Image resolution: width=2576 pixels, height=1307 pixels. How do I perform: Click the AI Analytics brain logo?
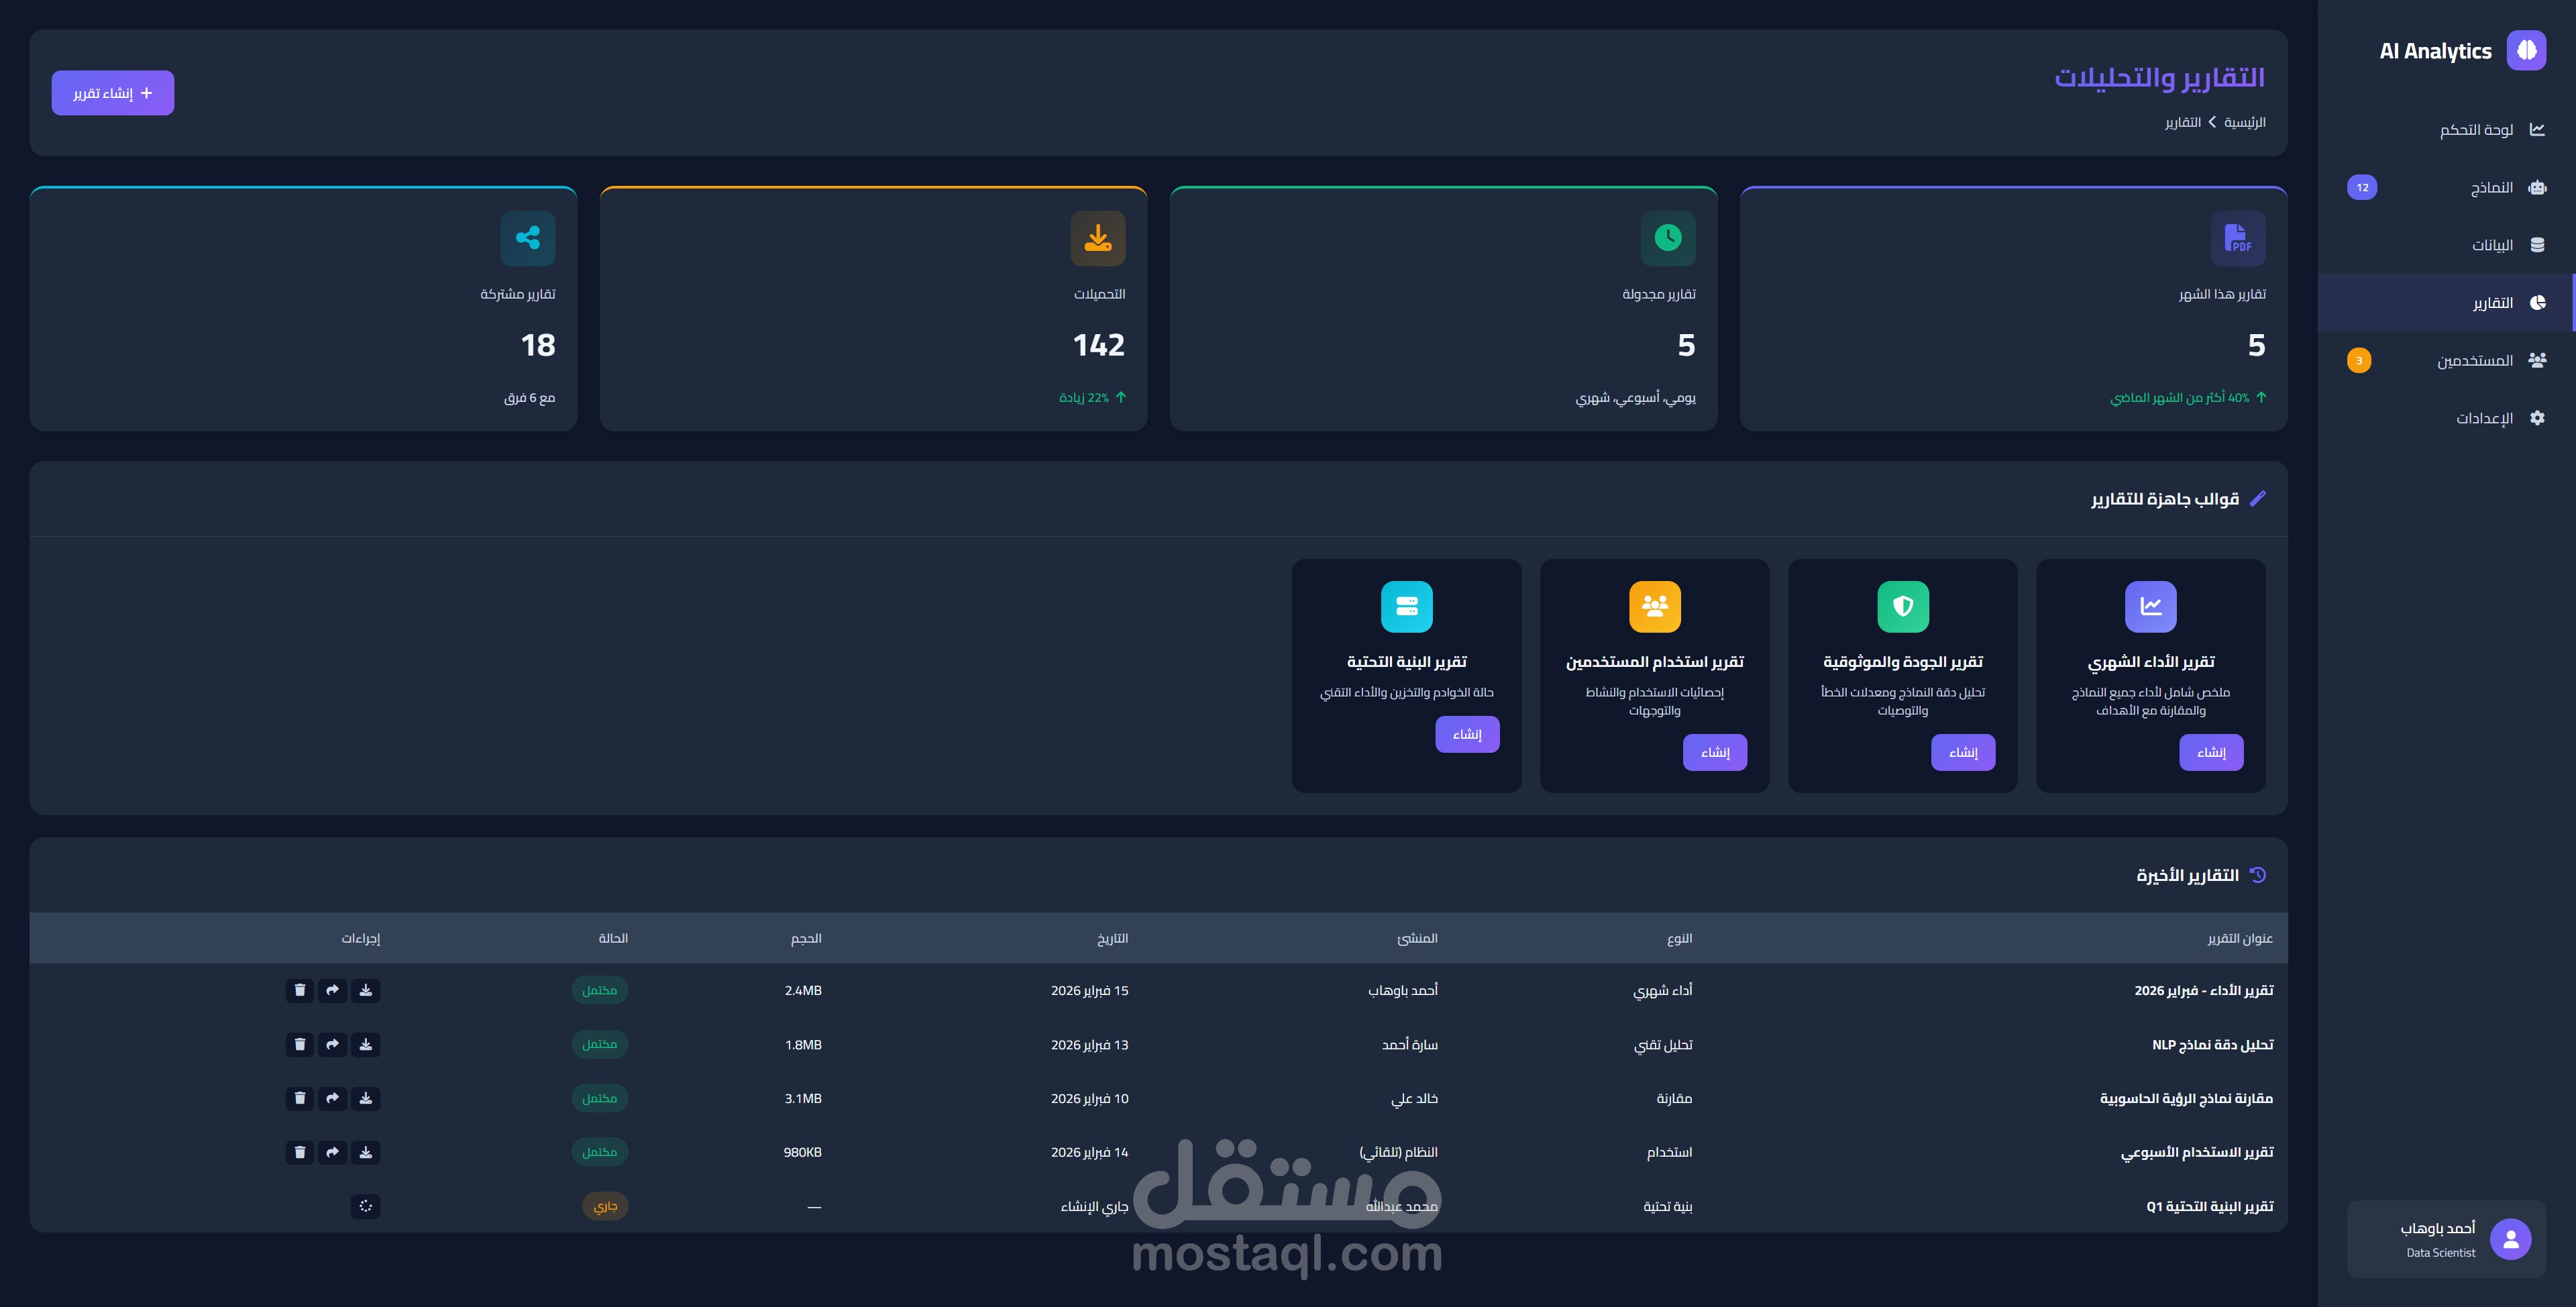[x=2526, y=50]
